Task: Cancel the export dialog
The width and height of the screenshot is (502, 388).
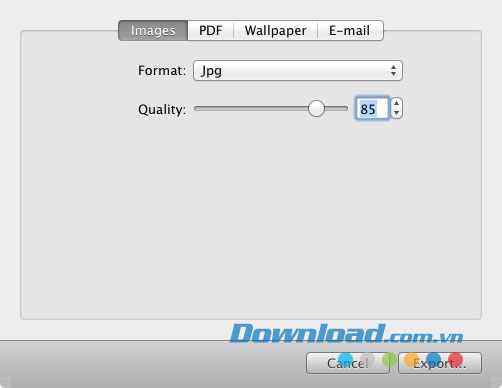Action: tap(348, 363)
